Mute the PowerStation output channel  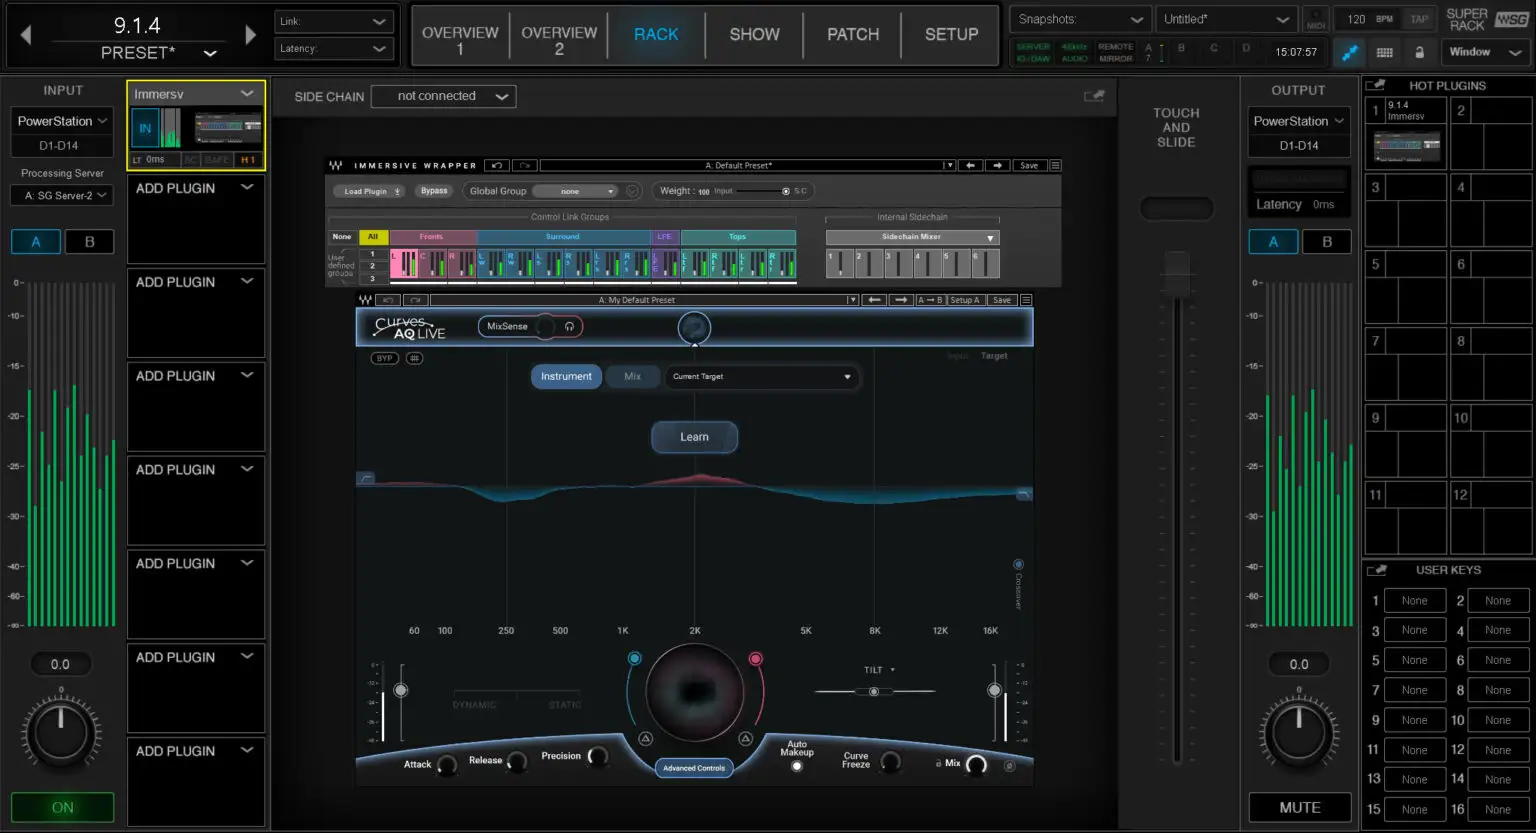(1299, 807)
